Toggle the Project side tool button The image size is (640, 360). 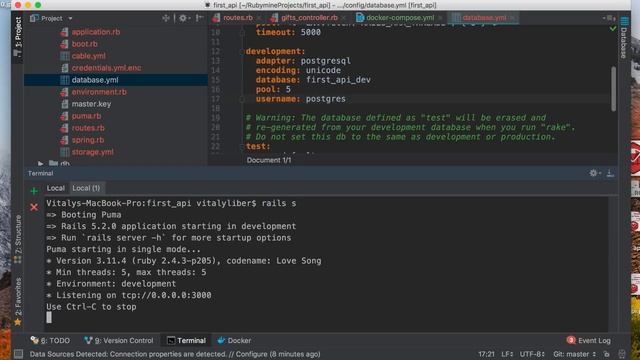point(18,37)
